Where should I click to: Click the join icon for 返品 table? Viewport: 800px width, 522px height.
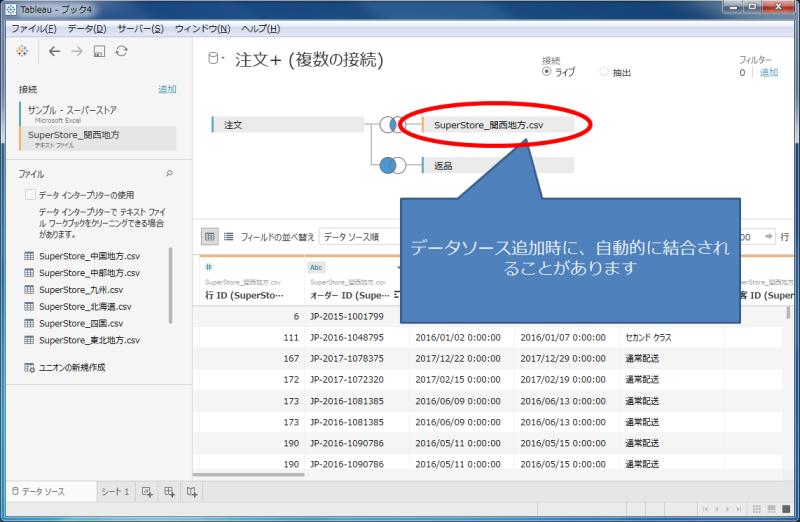pyautogui.click(x=392, y=165)
